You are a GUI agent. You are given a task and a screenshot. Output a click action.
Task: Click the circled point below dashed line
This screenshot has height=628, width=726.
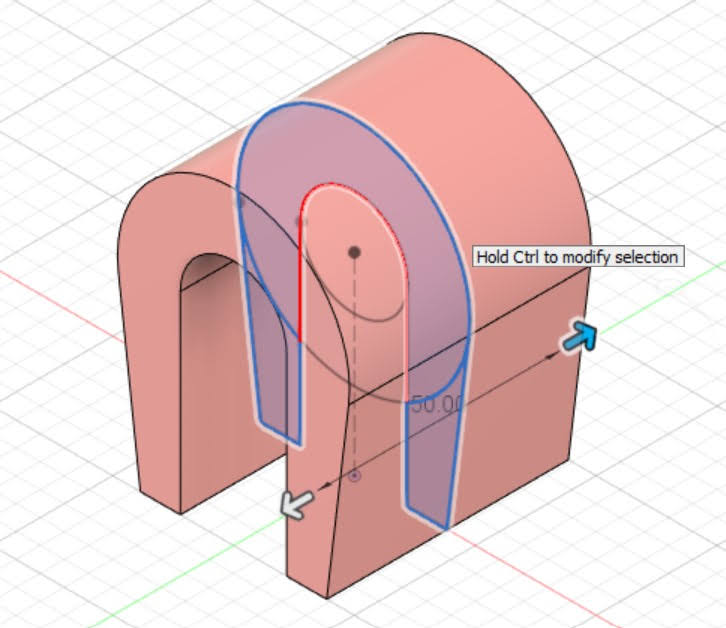pyautogui.click(x=354, y=476)
